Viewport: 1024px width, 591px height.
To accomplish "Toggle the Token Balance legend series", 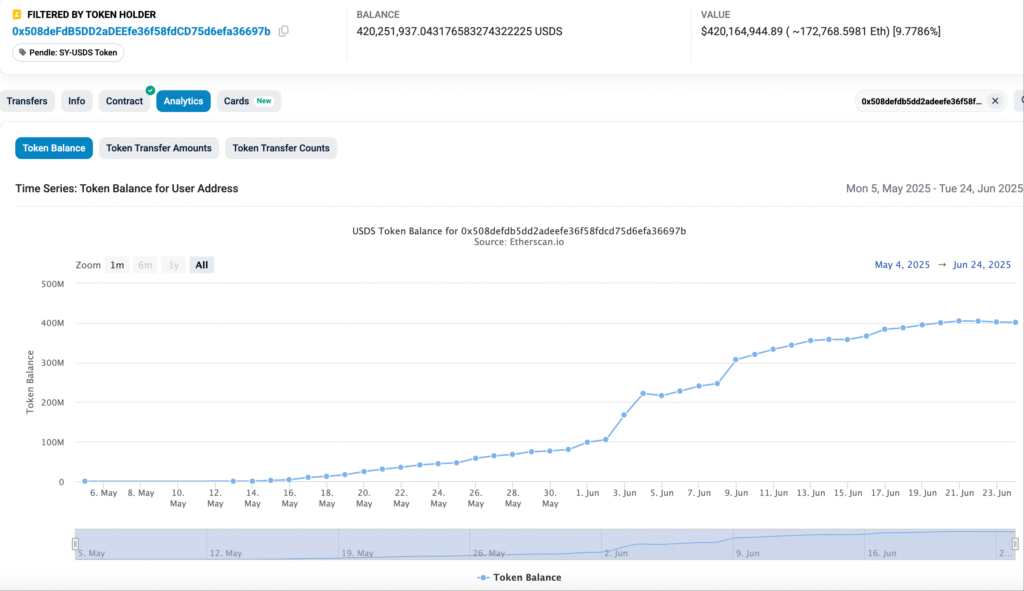I will point(519,577).
